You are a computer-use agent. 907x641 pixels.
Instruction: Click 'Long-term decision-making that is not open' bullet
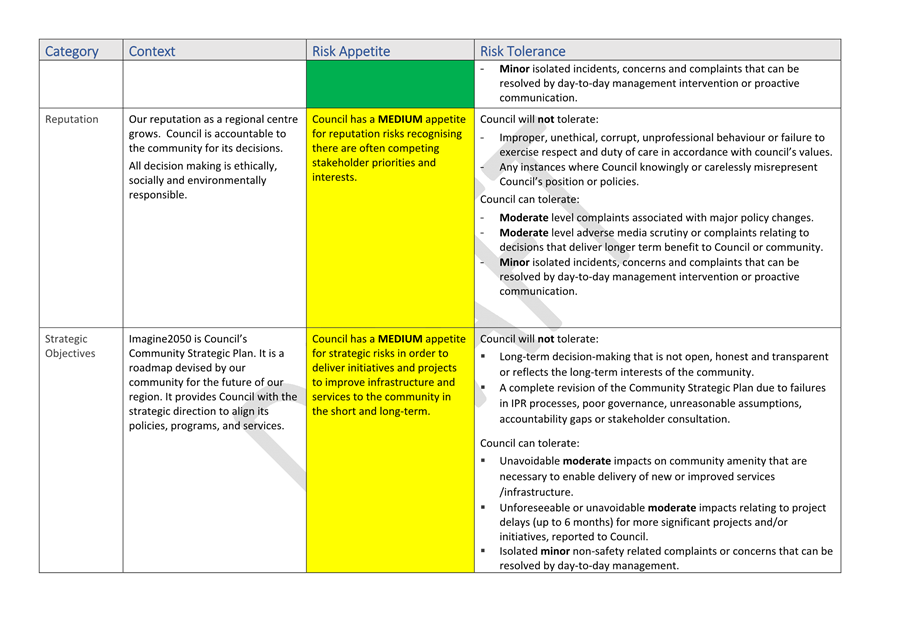663,364
